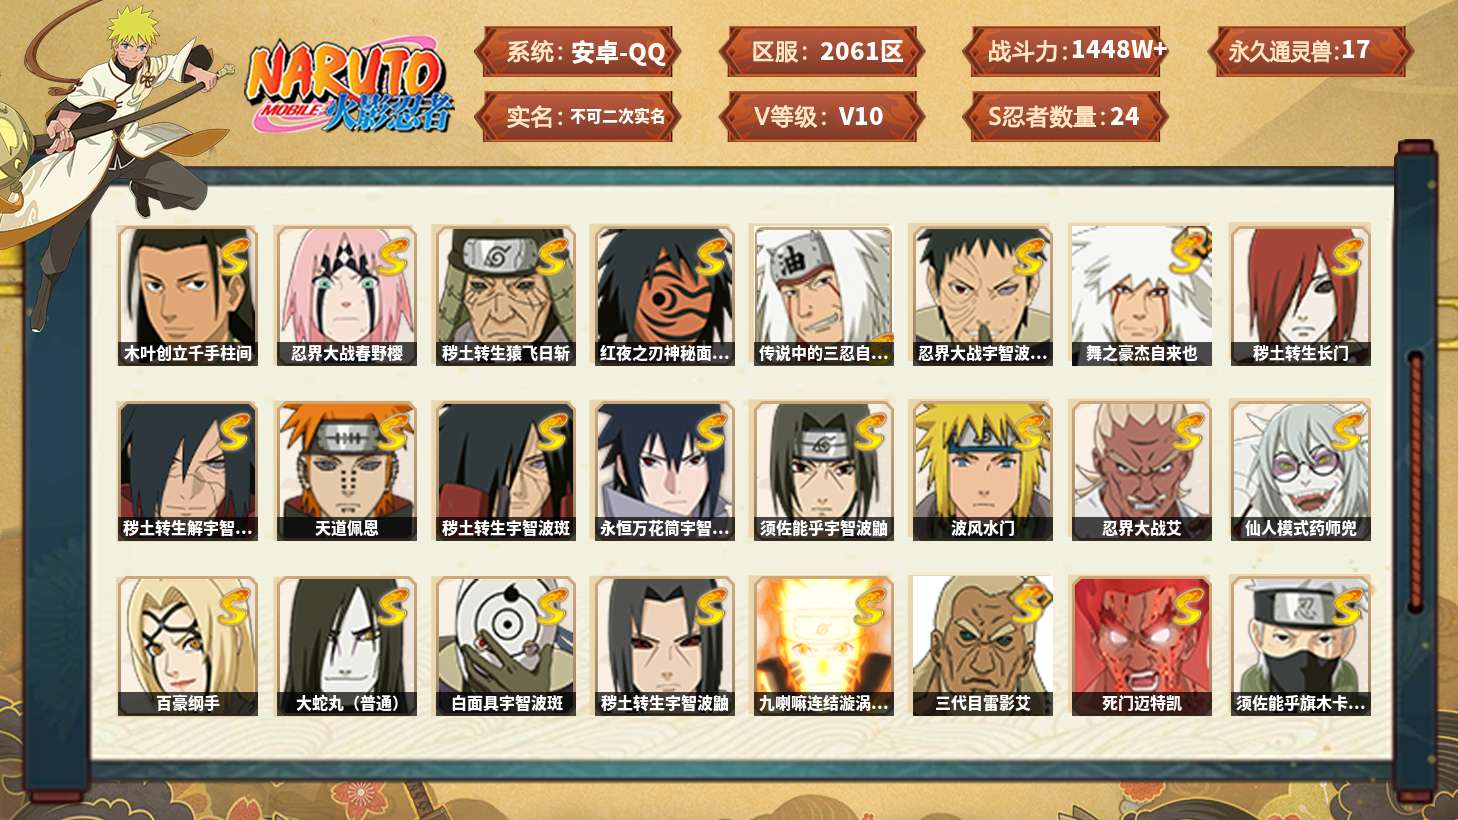Click the 秽土转生长门 ninja card
1458x820 pixels.
1300,295
